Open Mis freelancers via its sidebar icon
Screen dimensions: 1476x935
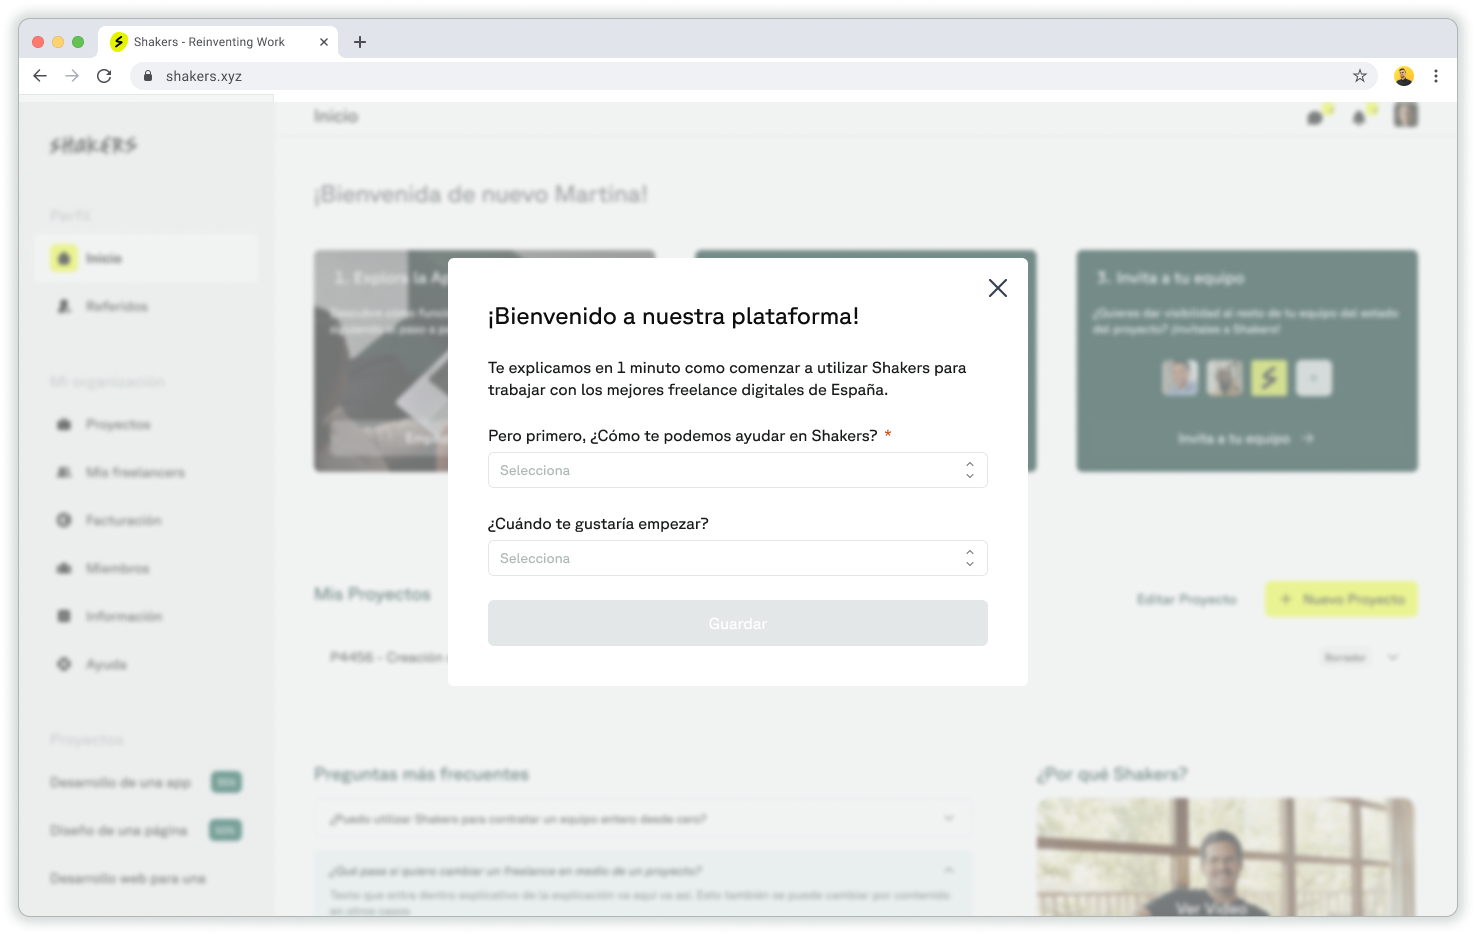click(64, 472)
